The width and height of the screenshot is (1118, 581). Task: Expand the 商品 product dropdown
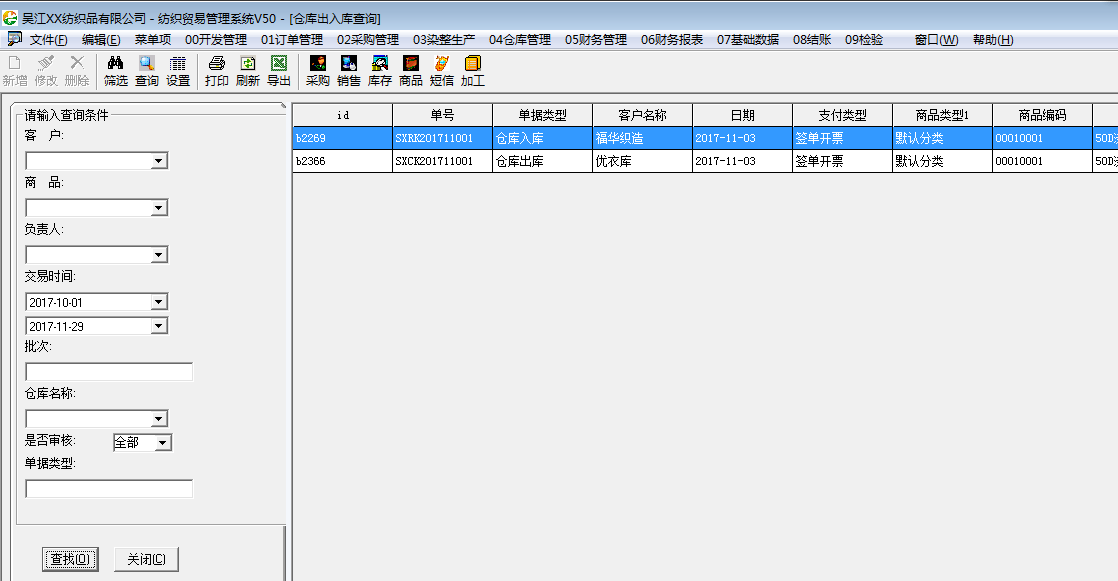tap(159, 208)
